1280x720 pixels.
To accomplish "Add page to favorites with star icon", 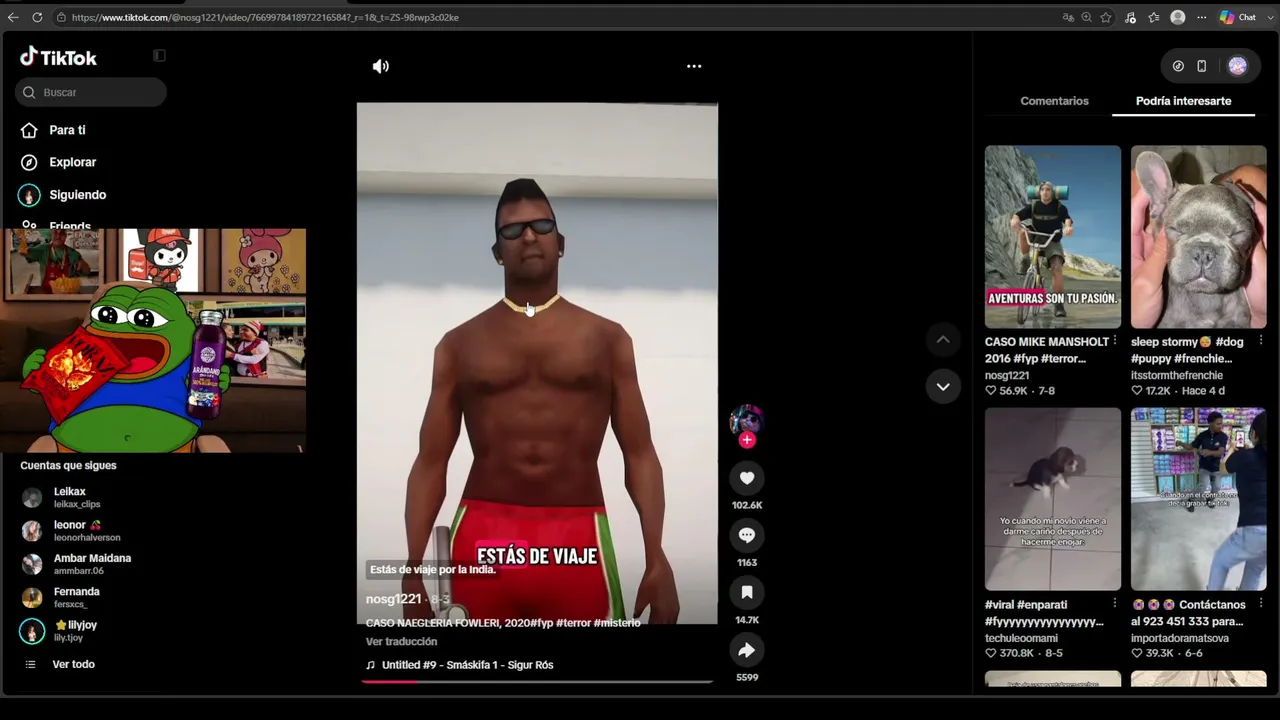I will coord(1106,17).
